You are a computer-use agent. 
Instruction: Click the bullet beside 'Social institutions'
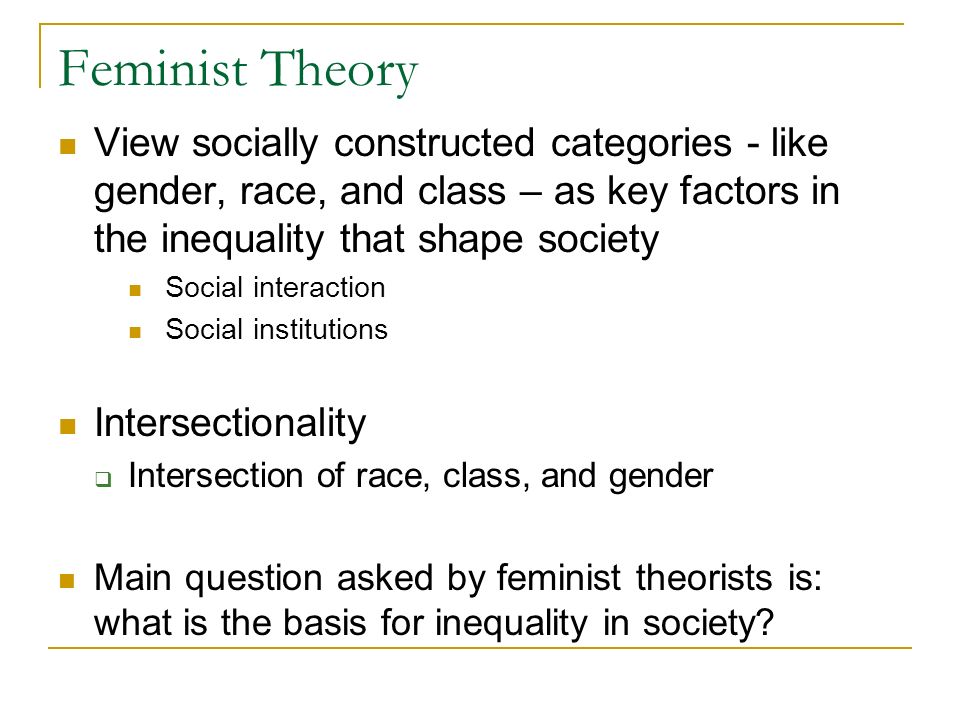[x=135, y=332]
